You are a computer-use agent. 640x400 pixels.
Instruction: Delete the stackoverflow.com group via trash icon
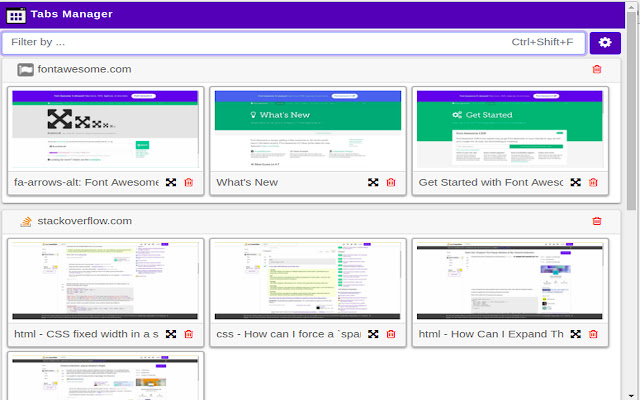click(597, 221)
